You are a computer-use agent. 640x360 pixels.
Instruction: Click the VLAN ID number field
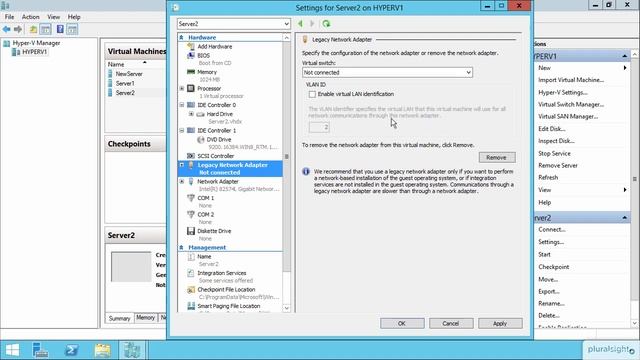(x=319, y=127)
